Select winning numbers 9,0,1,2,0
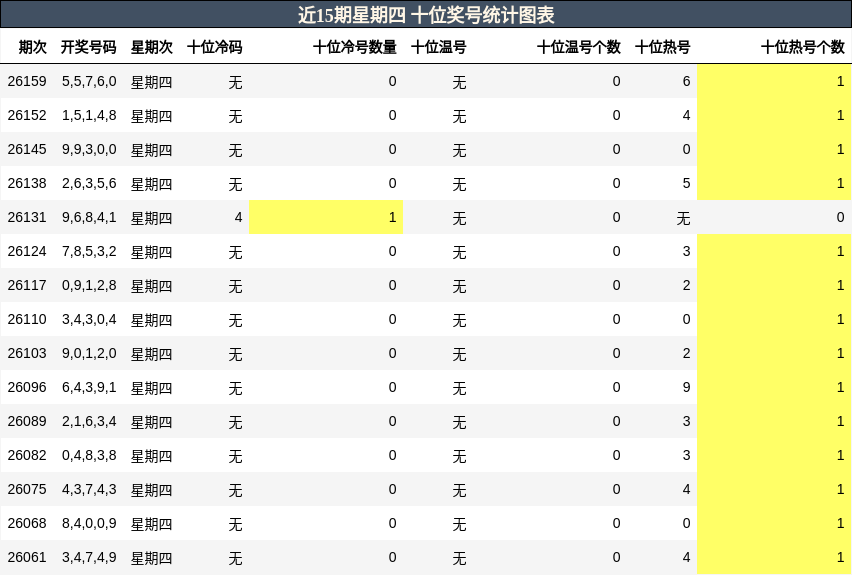Viewport: 852px width, 575px height. [x=89, y=353]
